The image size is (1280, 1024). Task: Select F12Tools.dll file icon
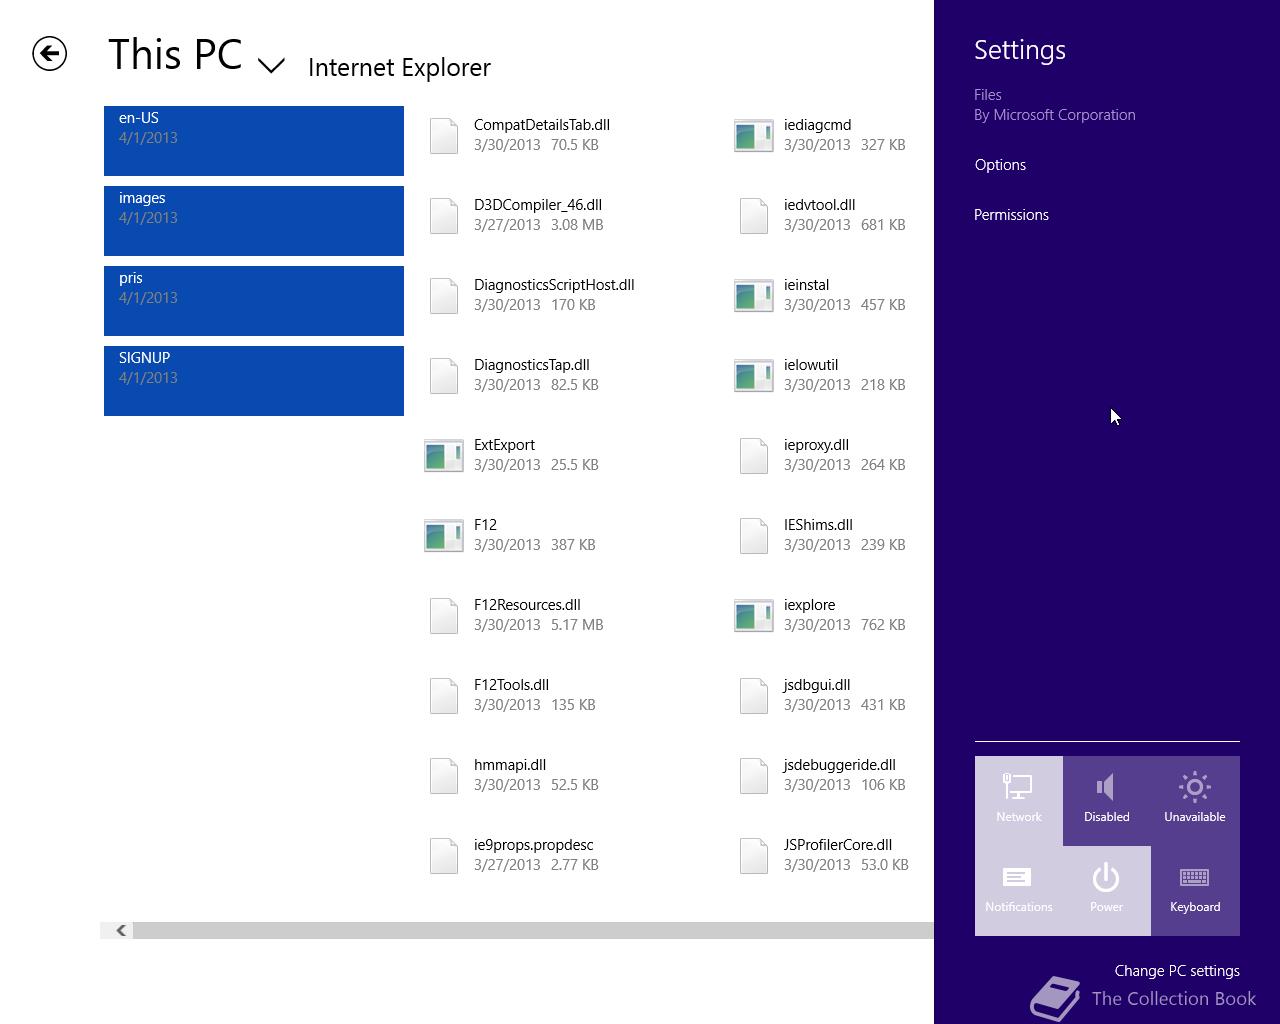coord(444,696)
